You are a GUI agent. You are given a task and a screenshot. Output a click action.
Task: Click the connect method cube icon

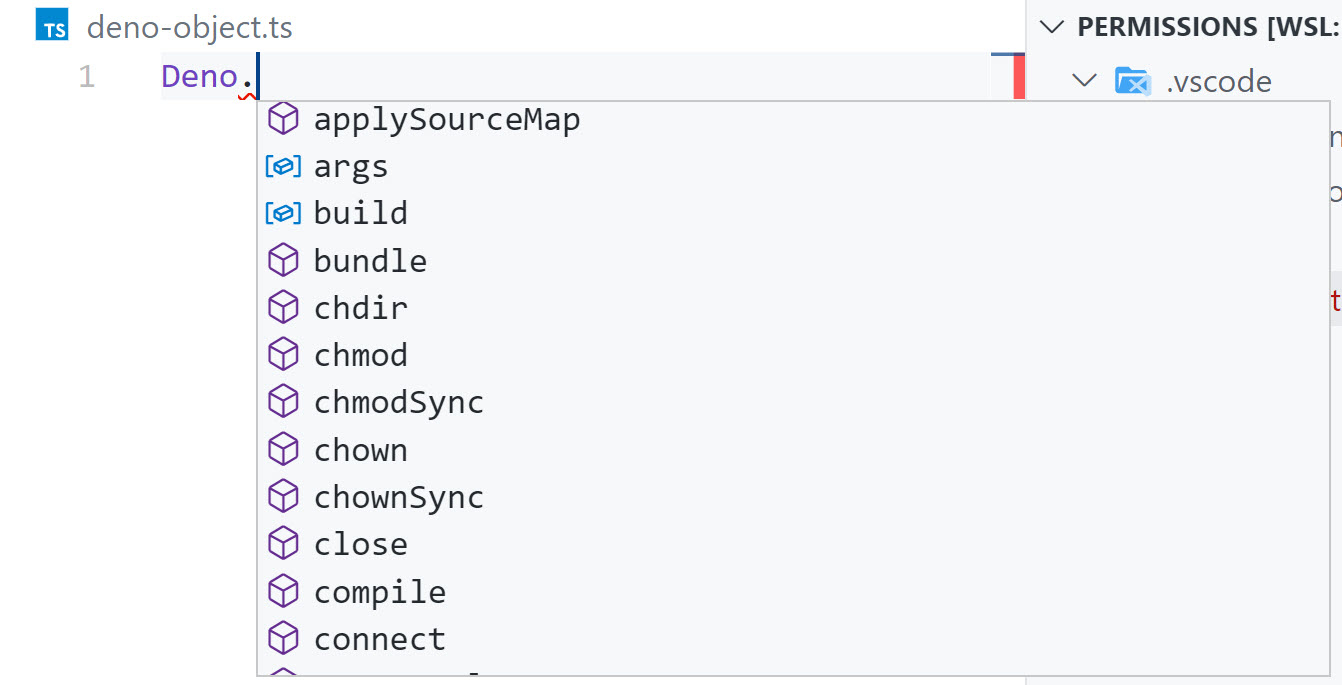284,639
